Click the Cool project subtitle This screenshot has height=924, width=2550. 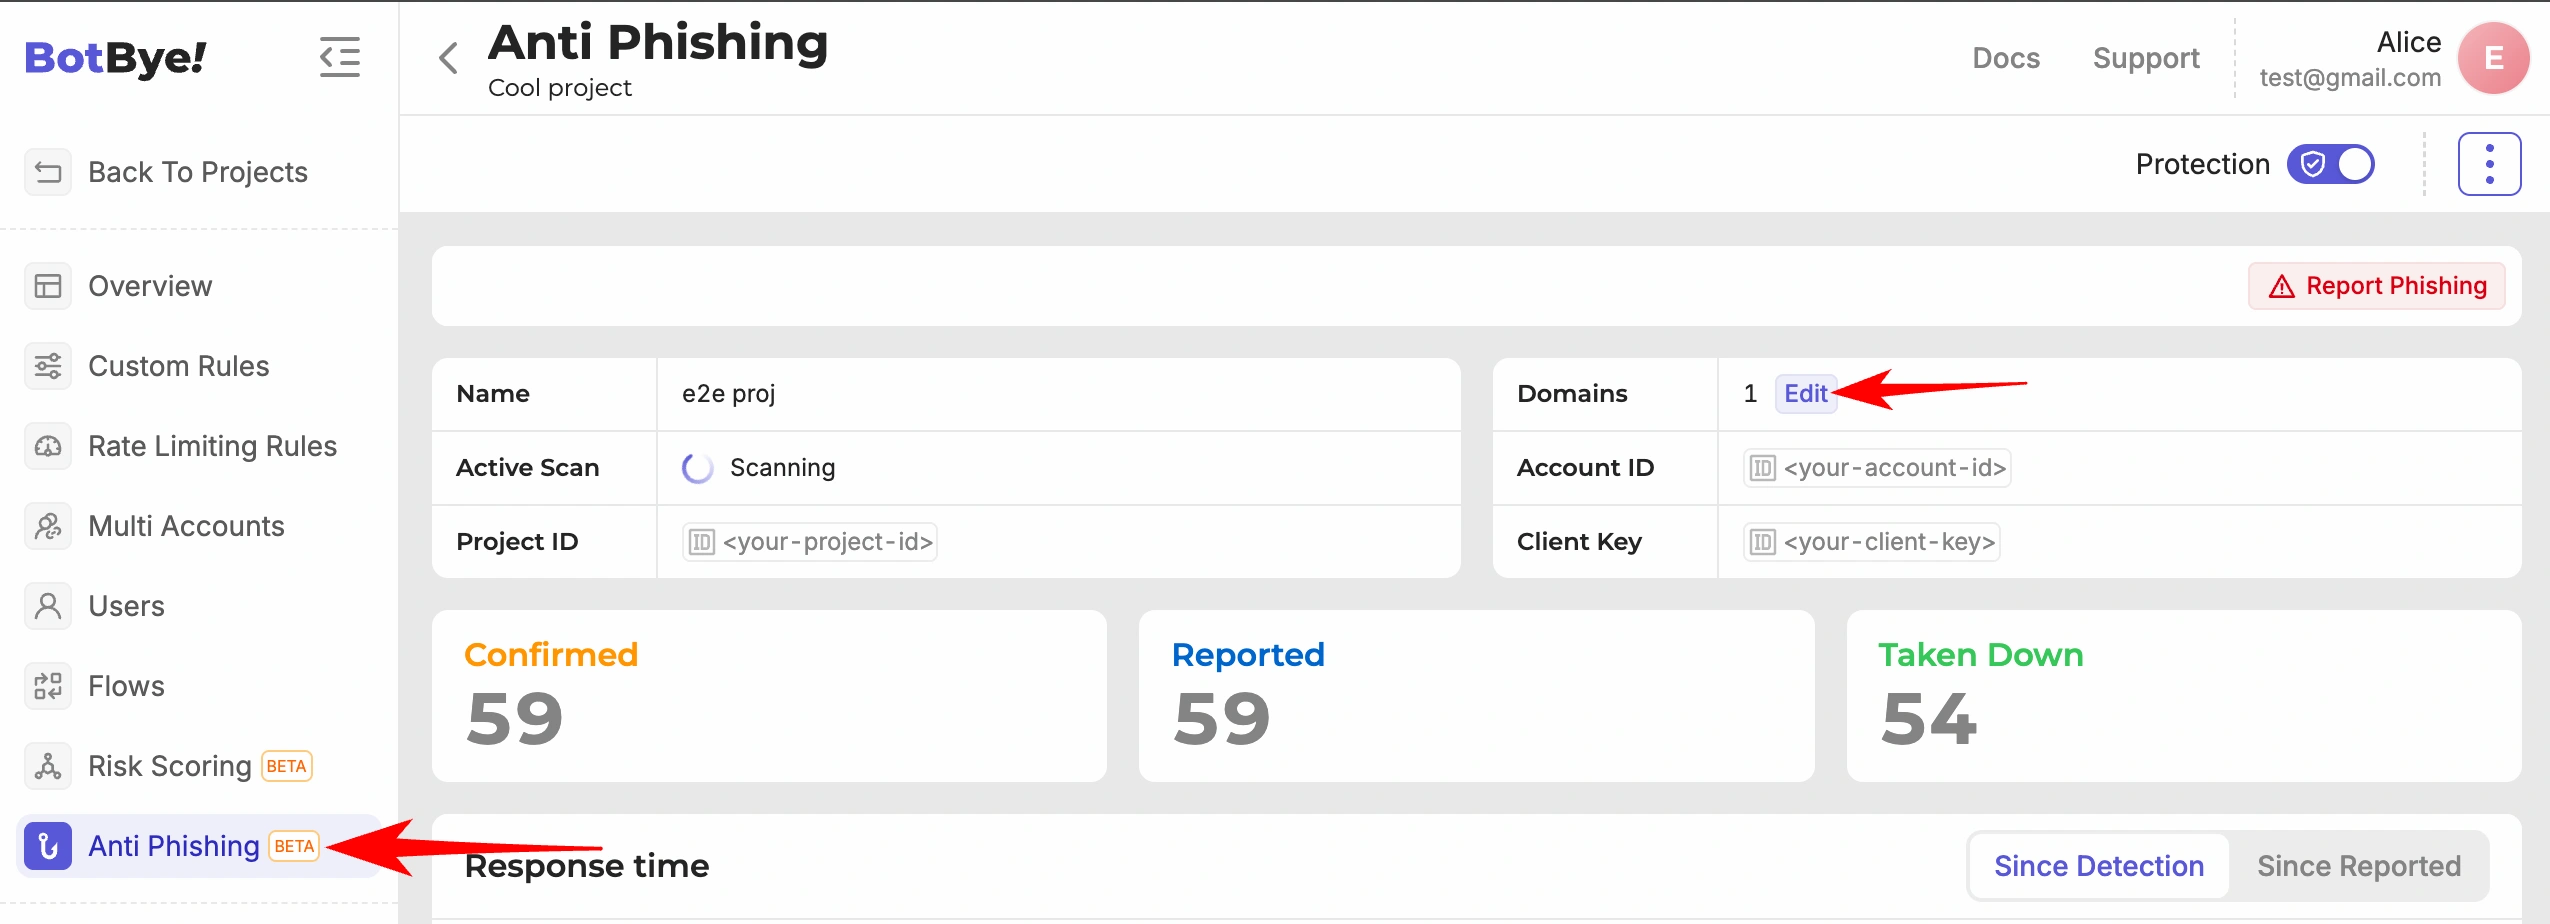(x=560, y=88)
